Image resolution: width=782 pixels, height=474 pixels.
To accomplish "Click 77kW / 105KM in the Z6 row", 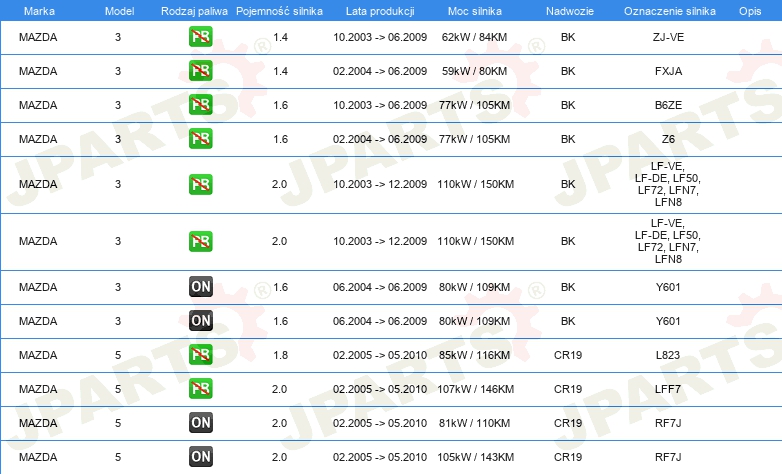I will [x=474, y=139].
